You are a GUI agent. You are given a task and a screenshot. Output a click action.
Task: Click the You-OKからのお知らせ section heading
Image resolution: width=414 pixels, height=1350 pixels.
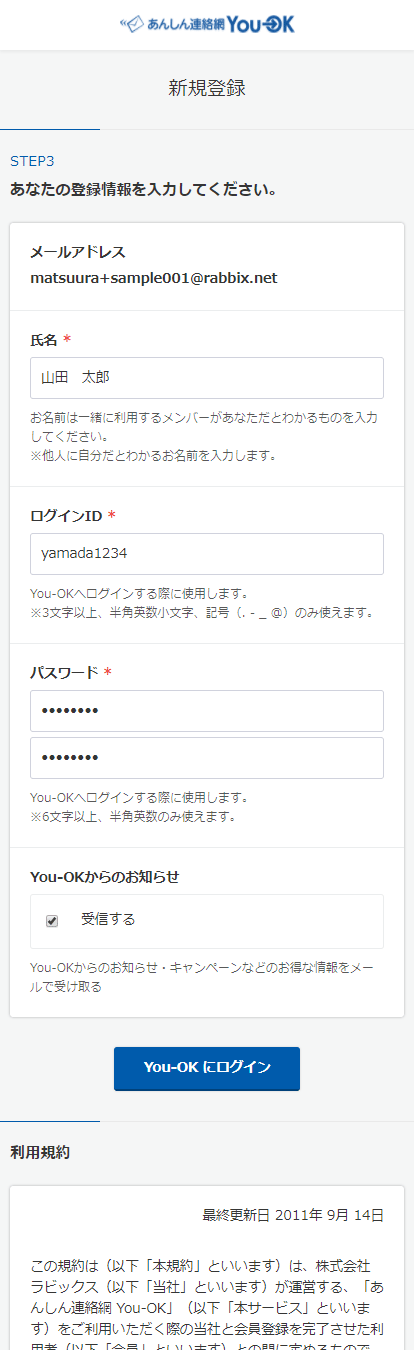click(104, 877)
